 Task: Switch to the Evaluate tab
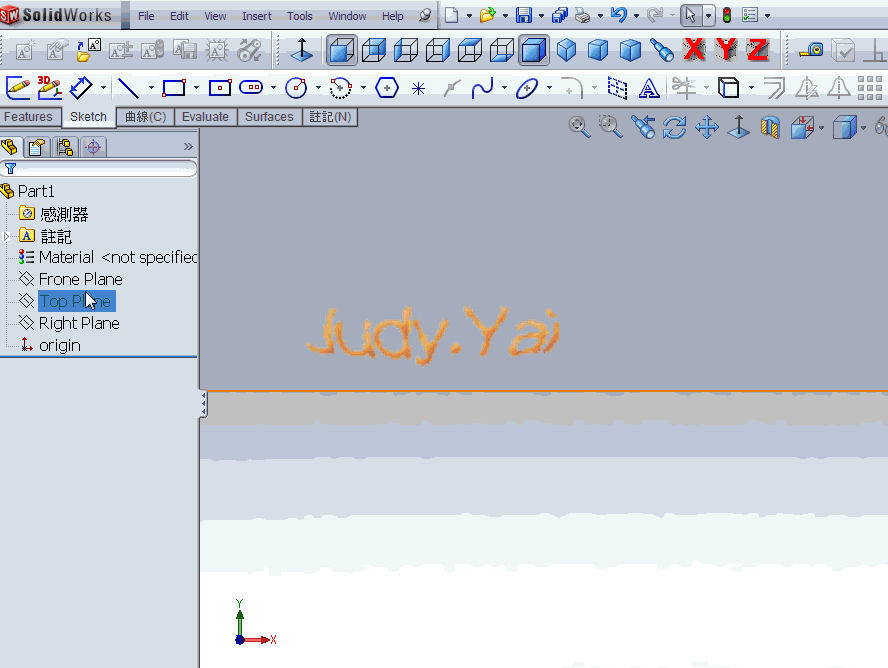[x=205, y=116]
